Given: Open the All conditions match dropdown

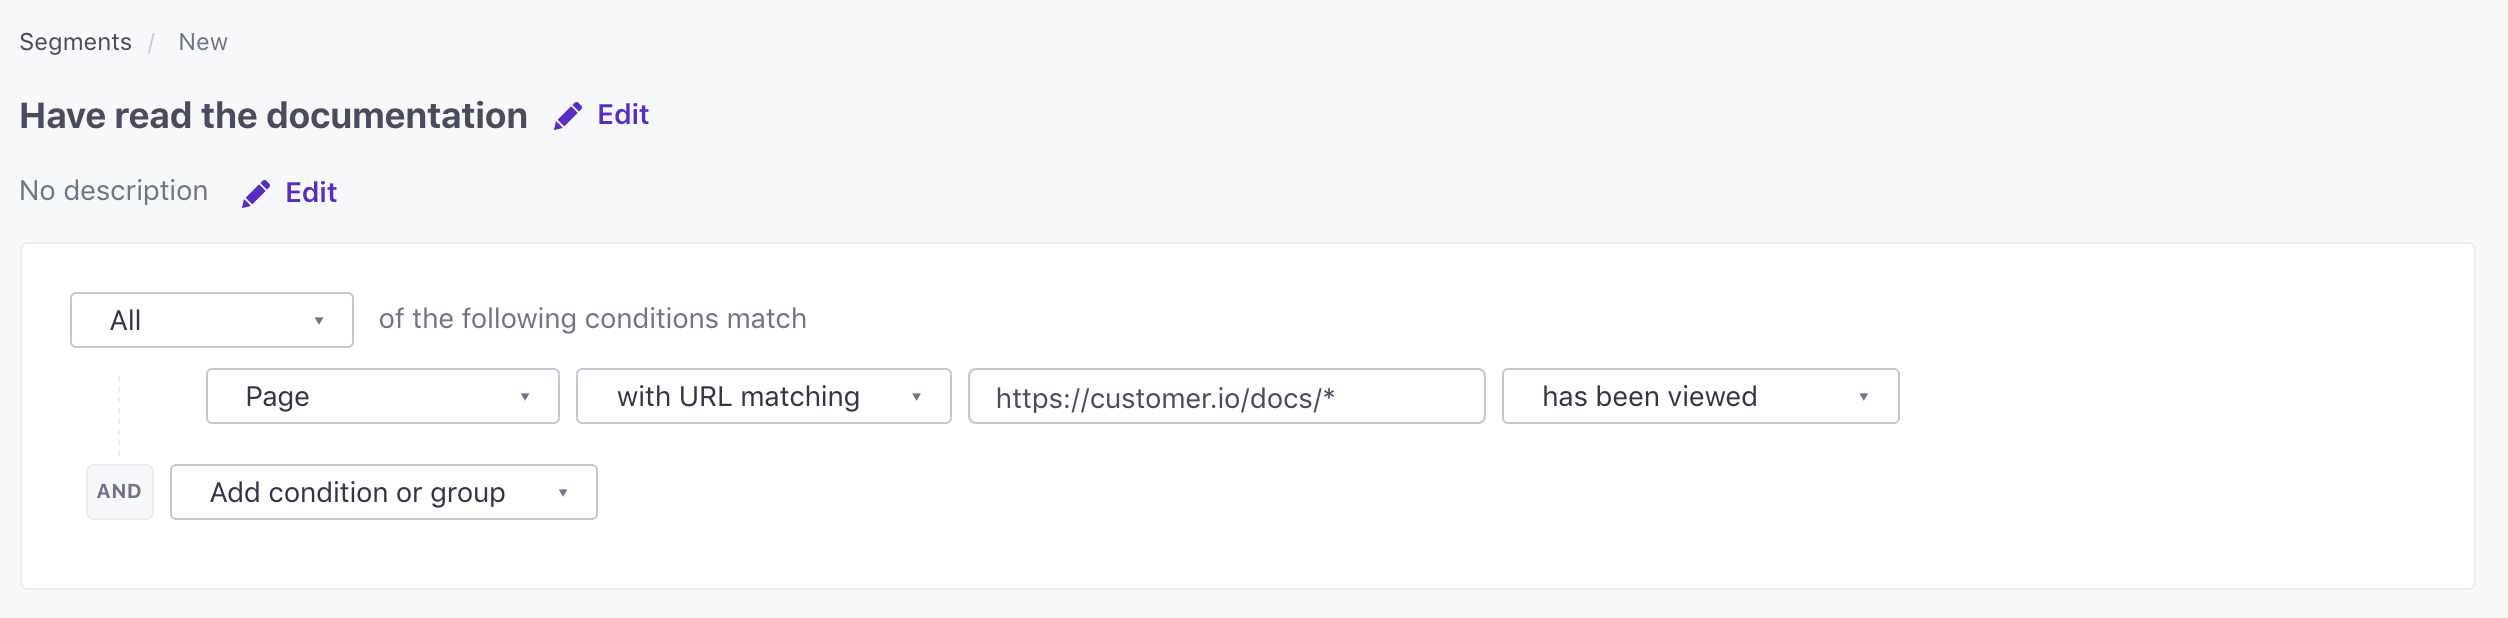Looking at the screenshot, I should click(212, 320).
